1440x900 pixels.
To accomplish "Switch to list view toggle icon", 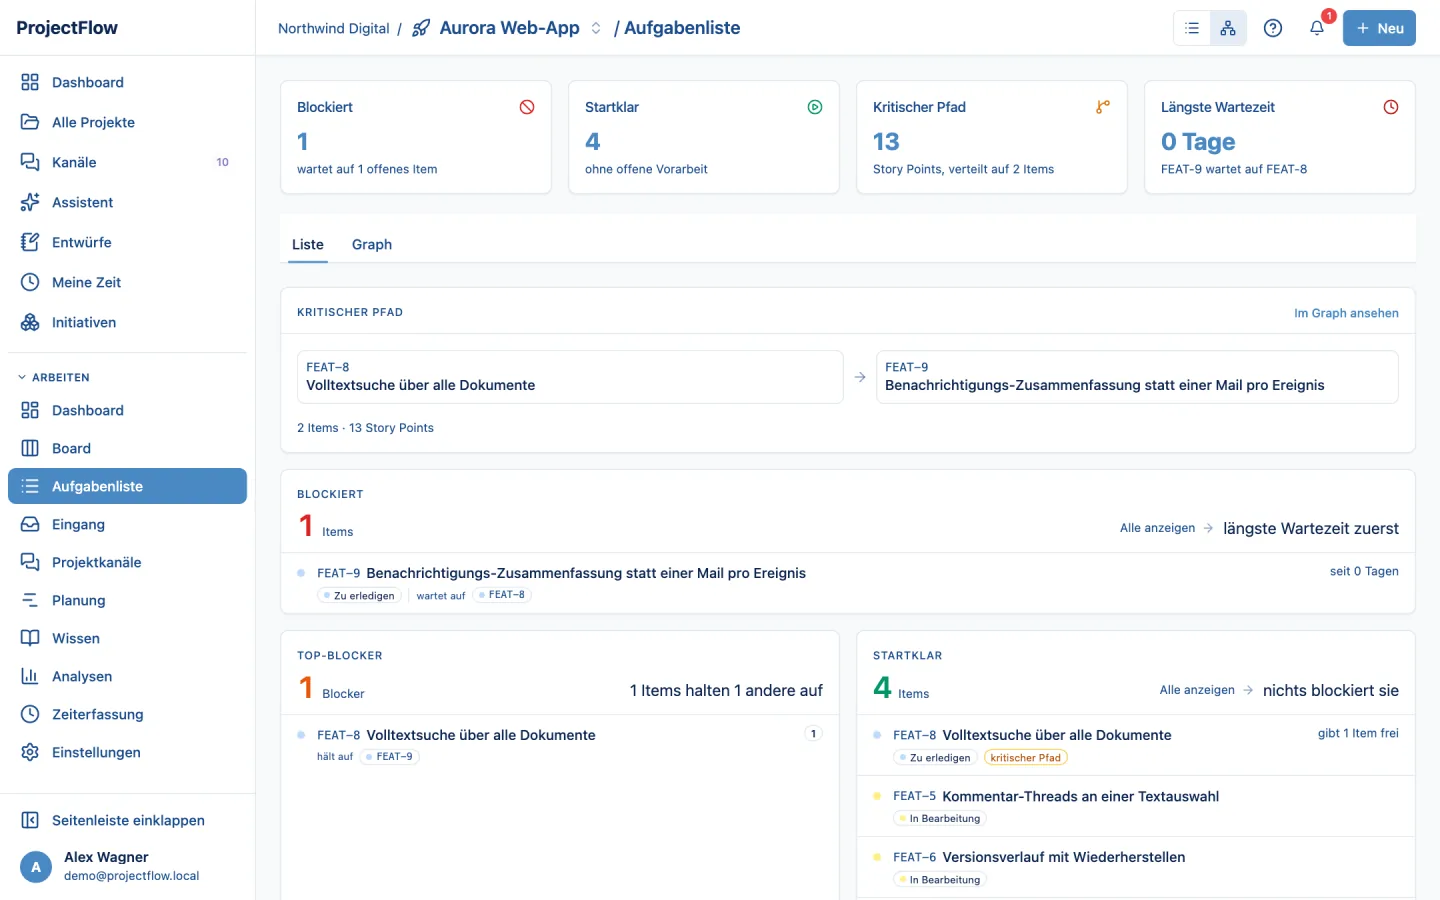I will 1192,28.
